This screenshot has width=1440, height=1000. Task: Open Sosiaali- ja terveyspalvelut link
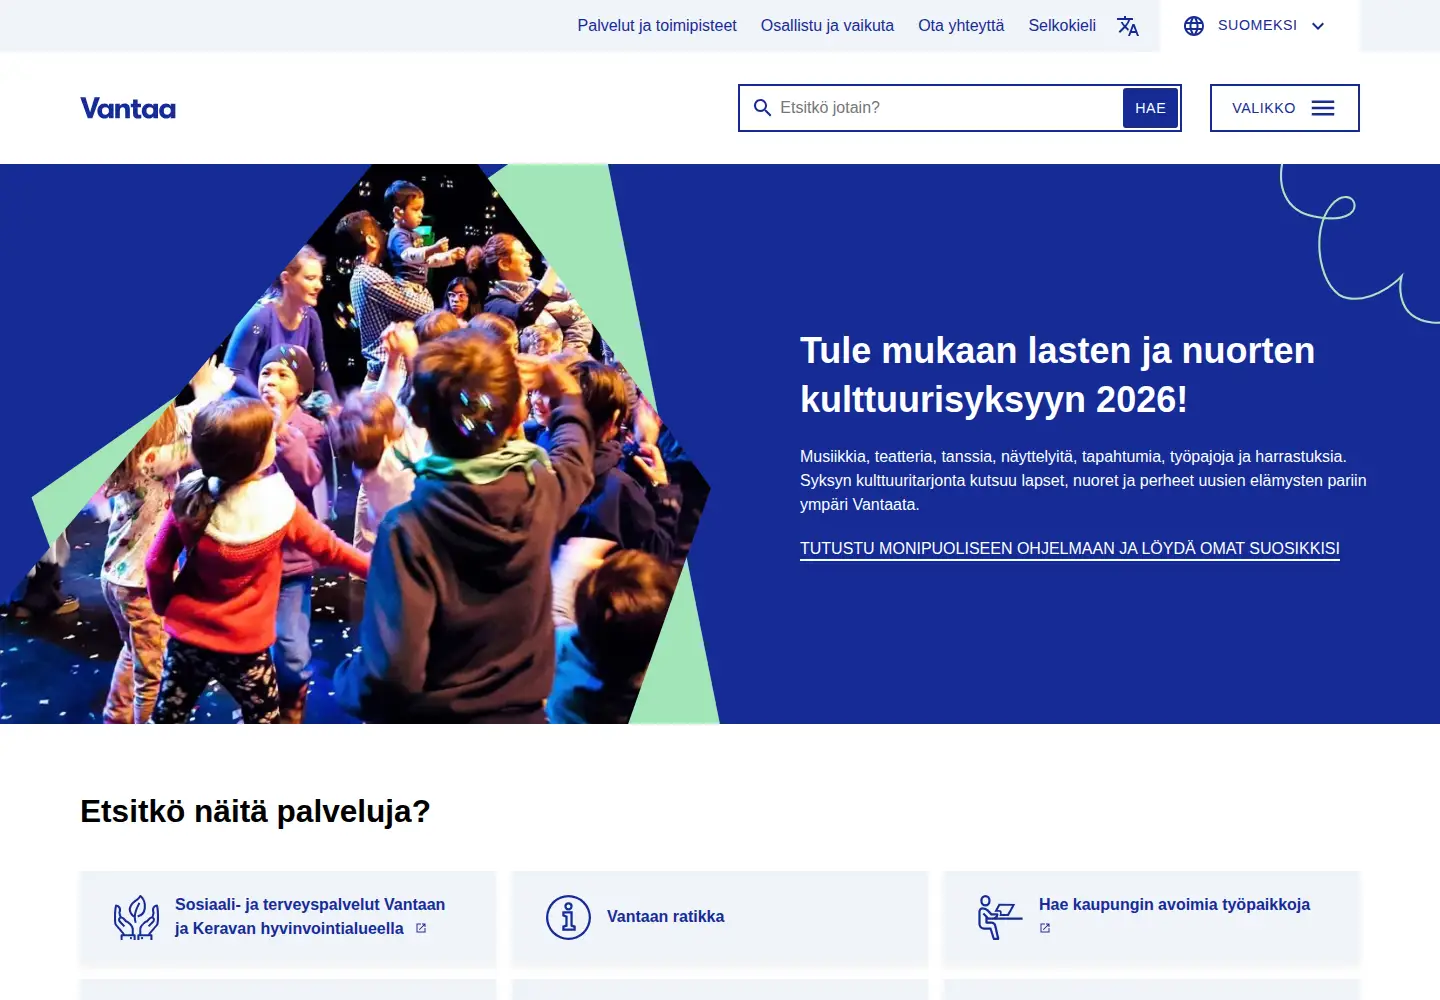click(x=310, y=917)
